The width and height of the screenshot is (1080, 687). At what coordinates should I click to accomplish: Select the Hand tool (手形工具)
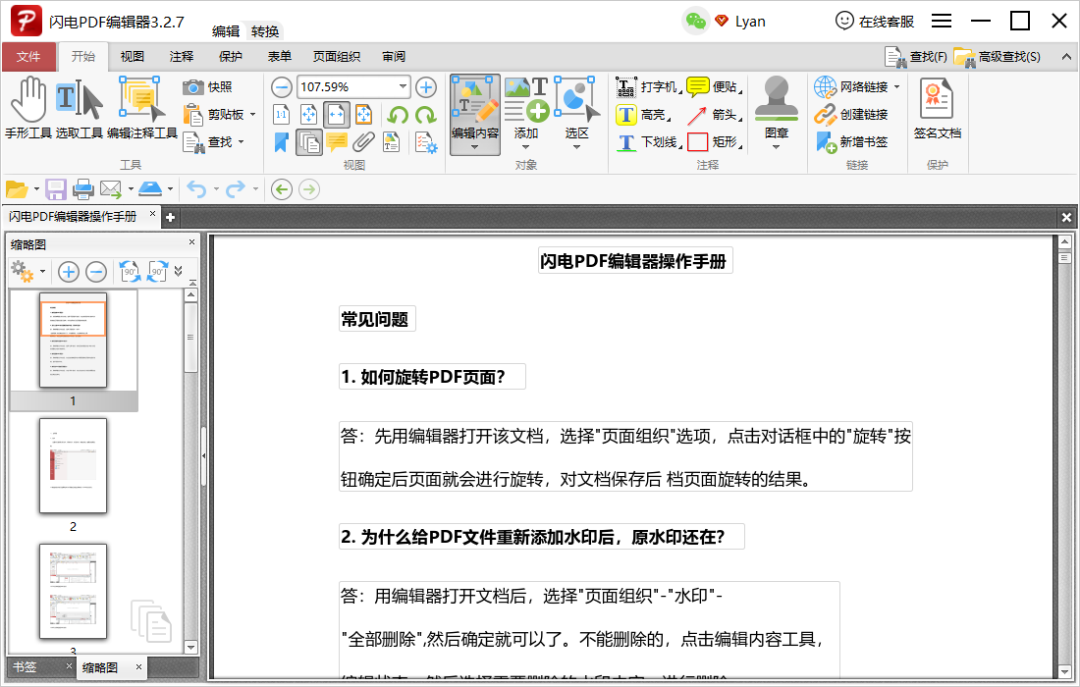coord(28,108)
